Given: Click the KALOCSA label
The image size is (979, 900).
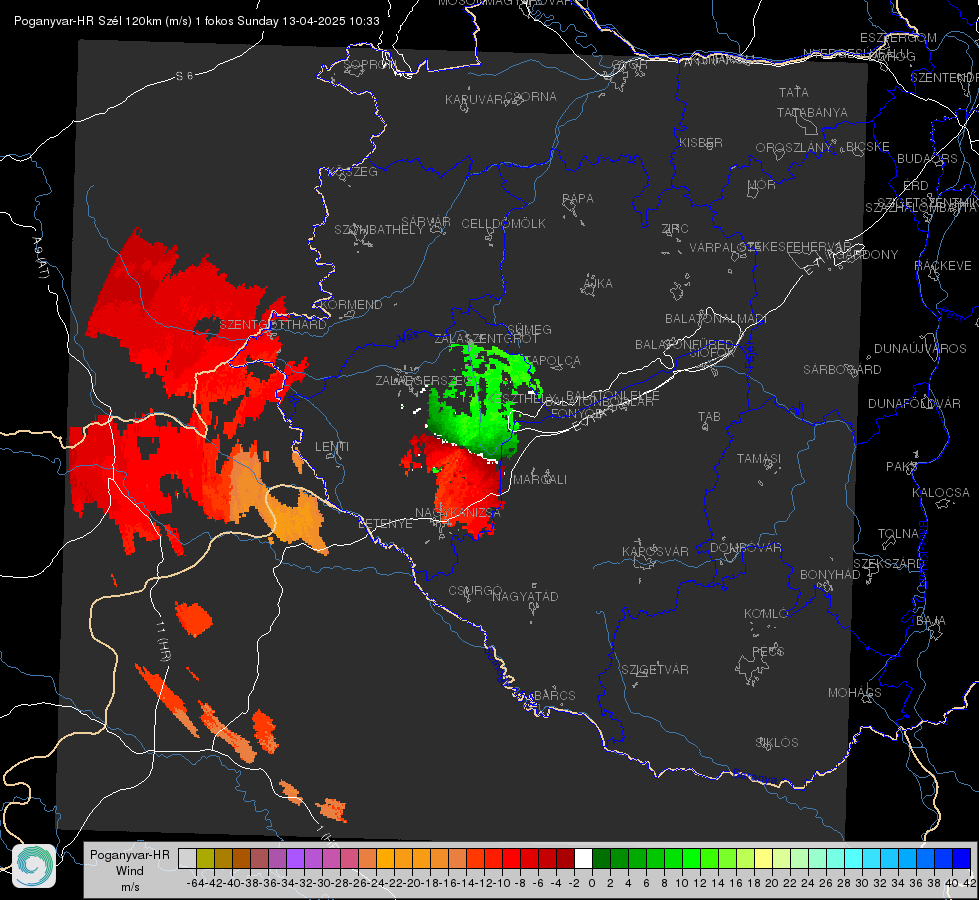Looking at the screenshot, I should pyautogui.click(x=940, y=493).
